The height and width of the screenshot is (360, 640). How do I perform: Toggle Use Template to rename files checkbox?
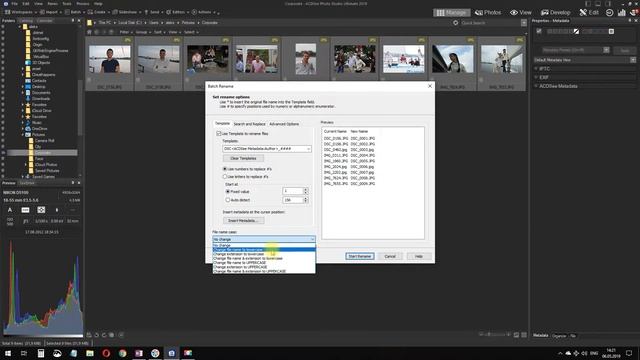click(x=219, y=133)
